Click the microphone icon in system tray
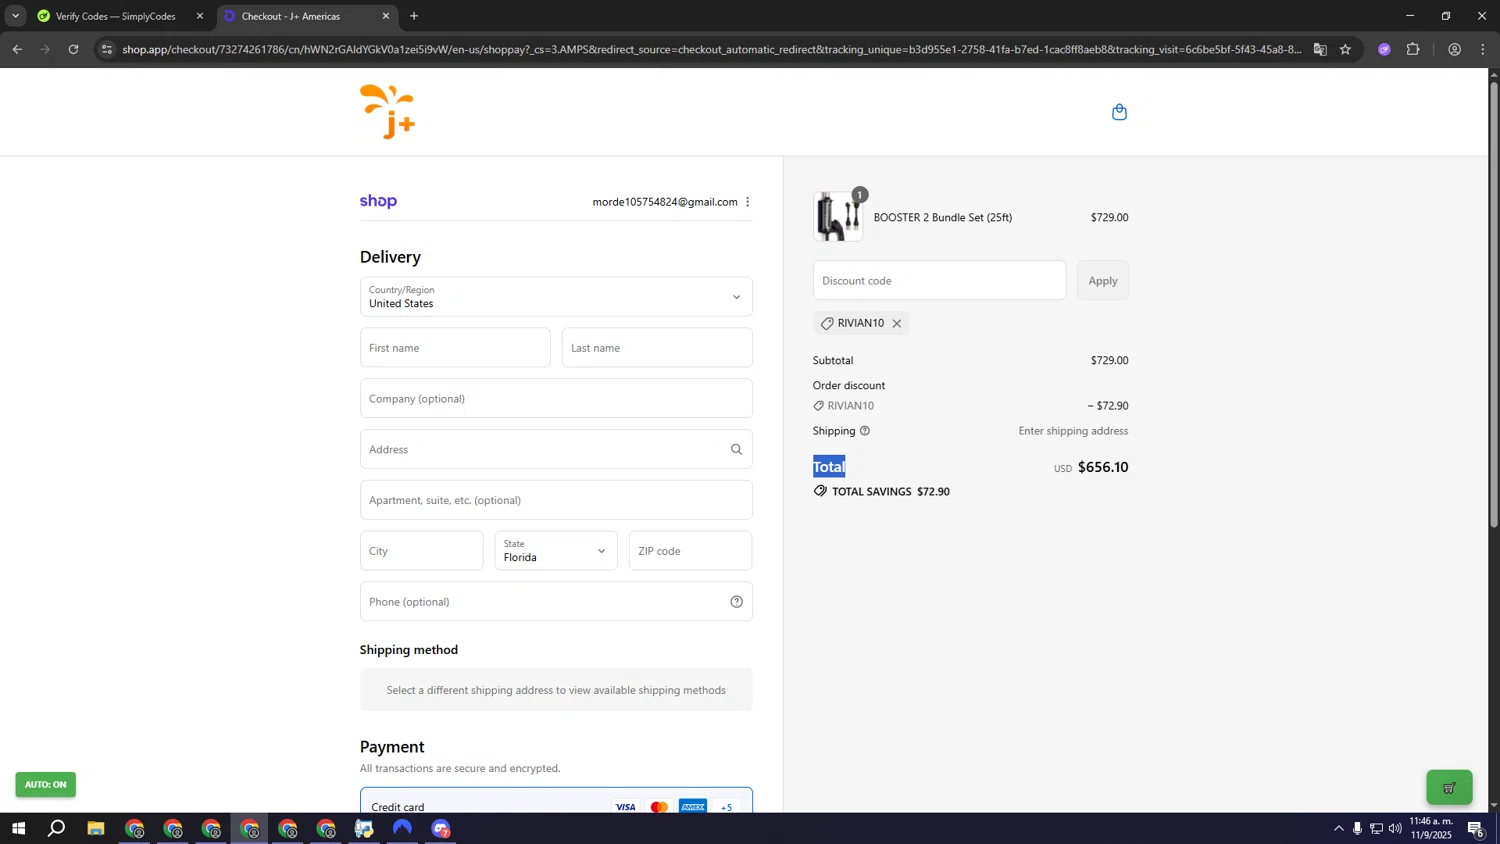This screenshot has height=844, width=1500. click(1357, 828)
